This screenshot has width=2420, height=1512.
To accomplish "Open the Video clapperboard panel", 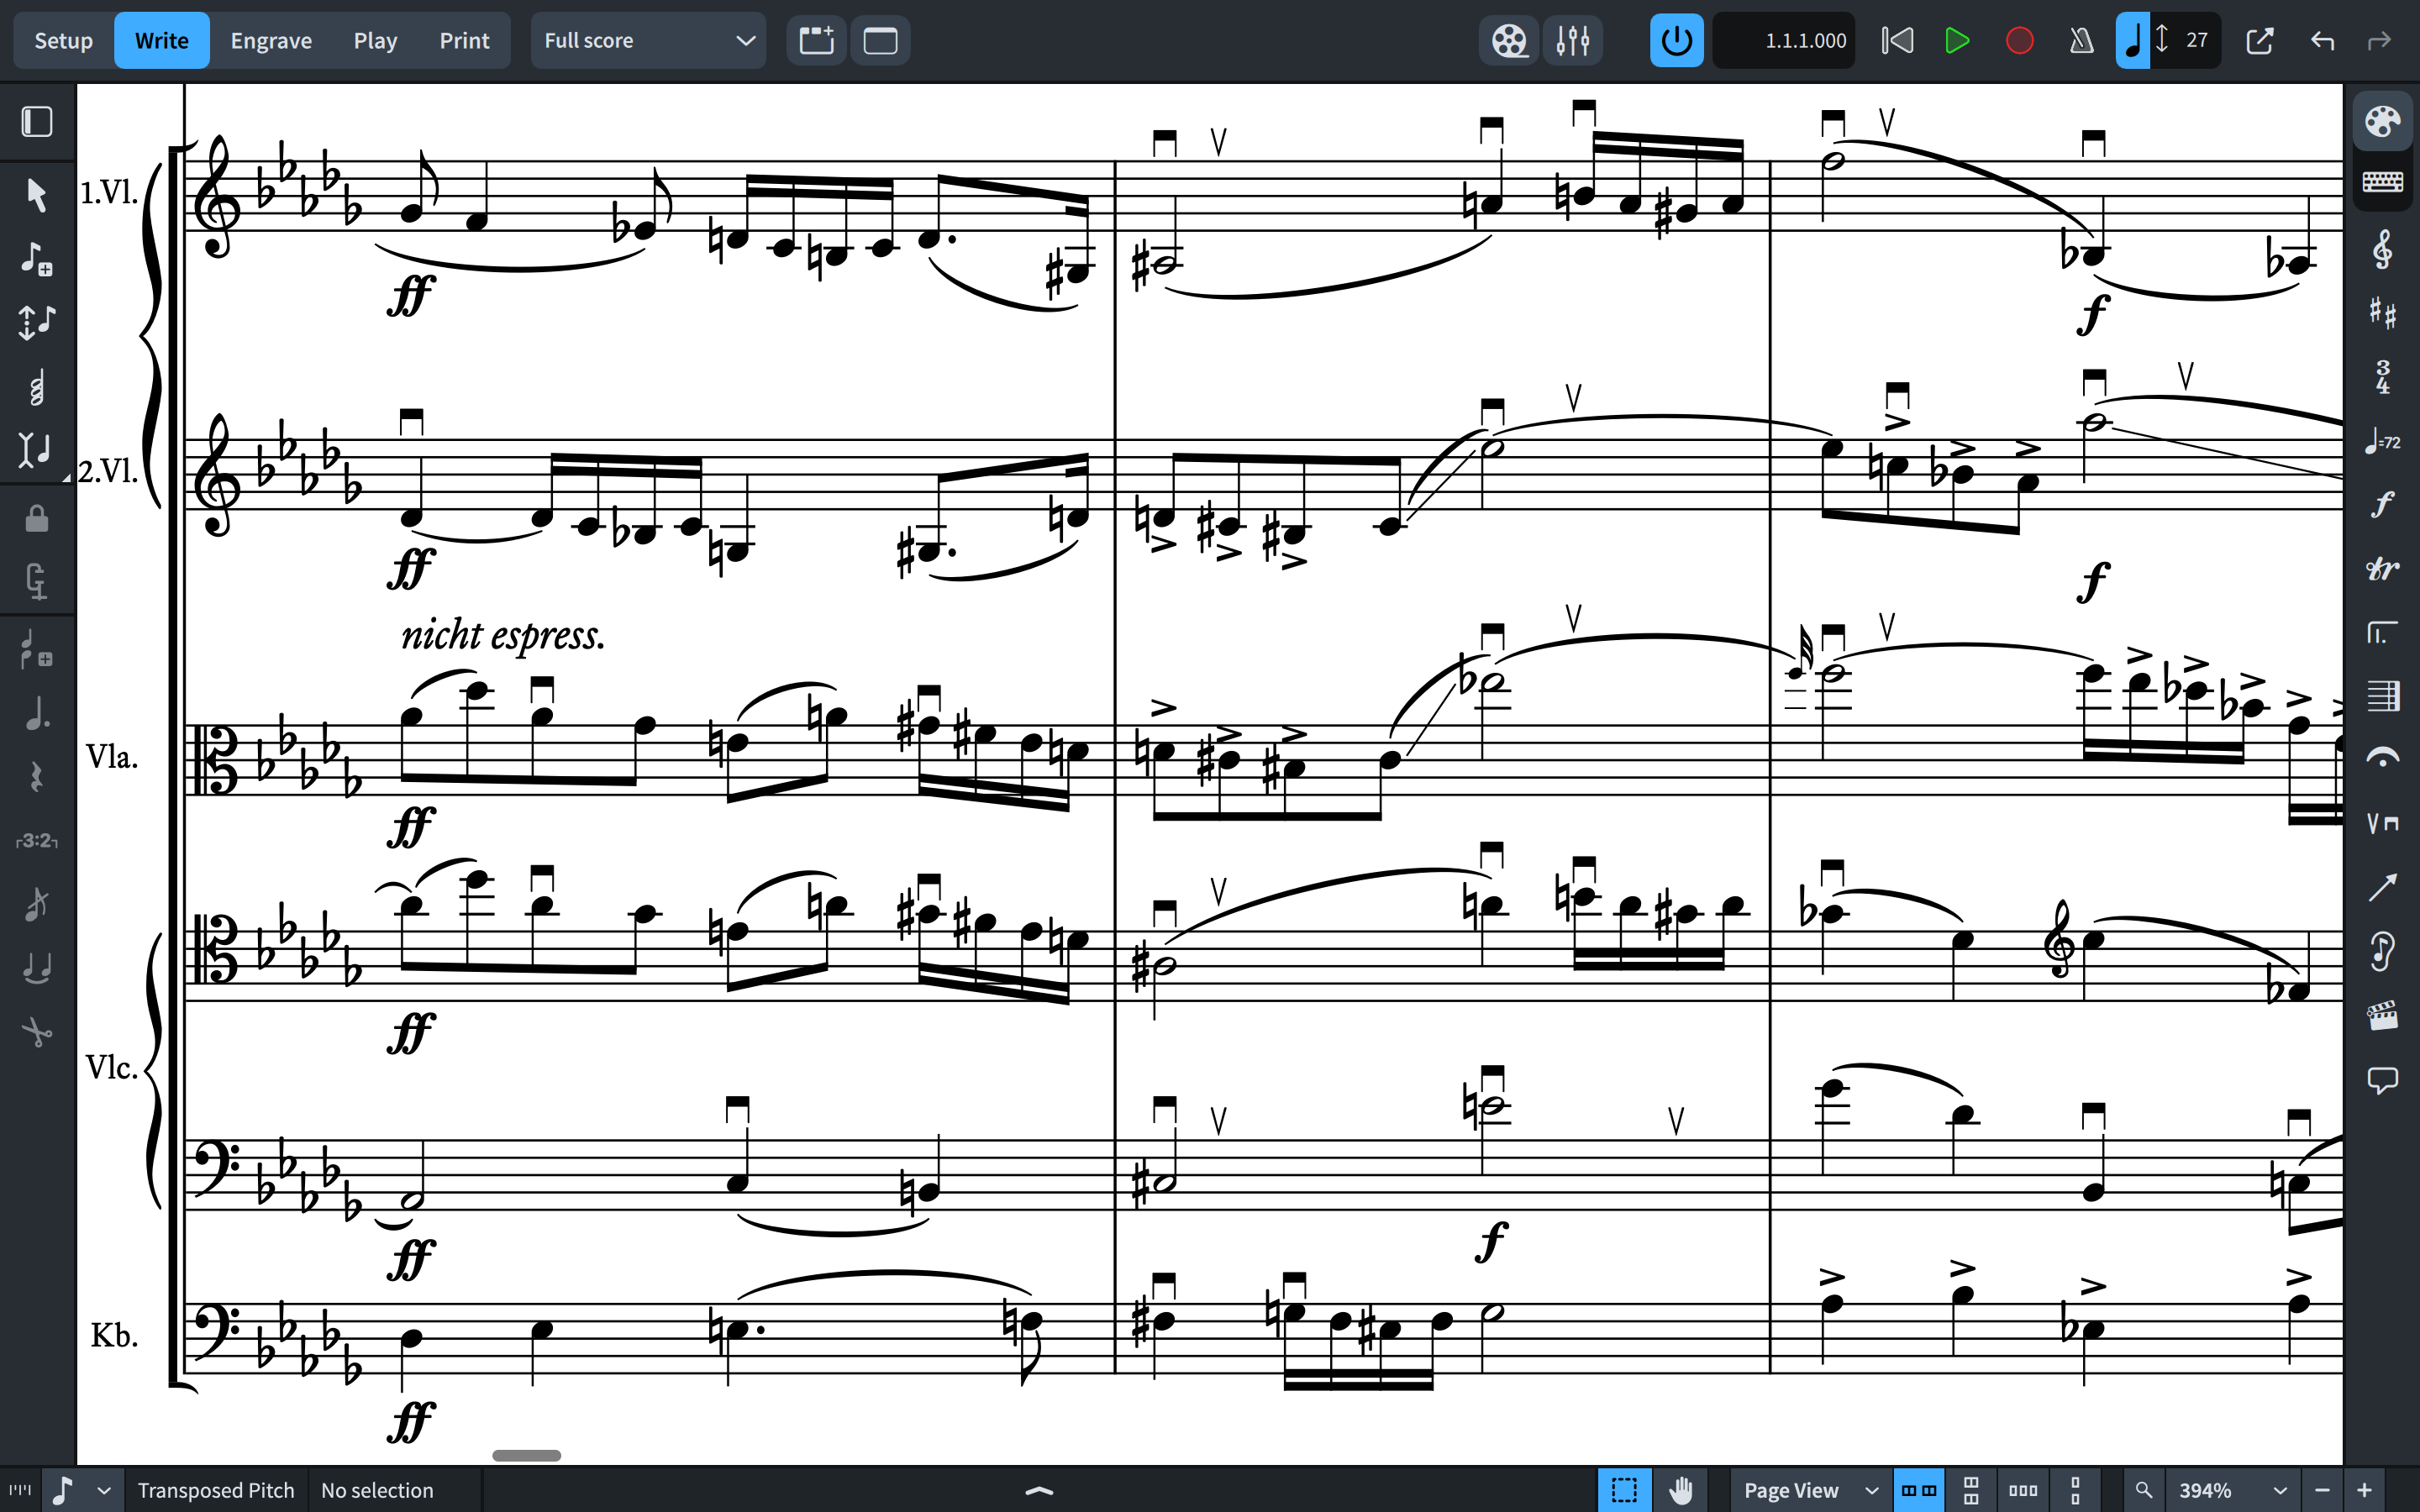I will 2383,1015.
